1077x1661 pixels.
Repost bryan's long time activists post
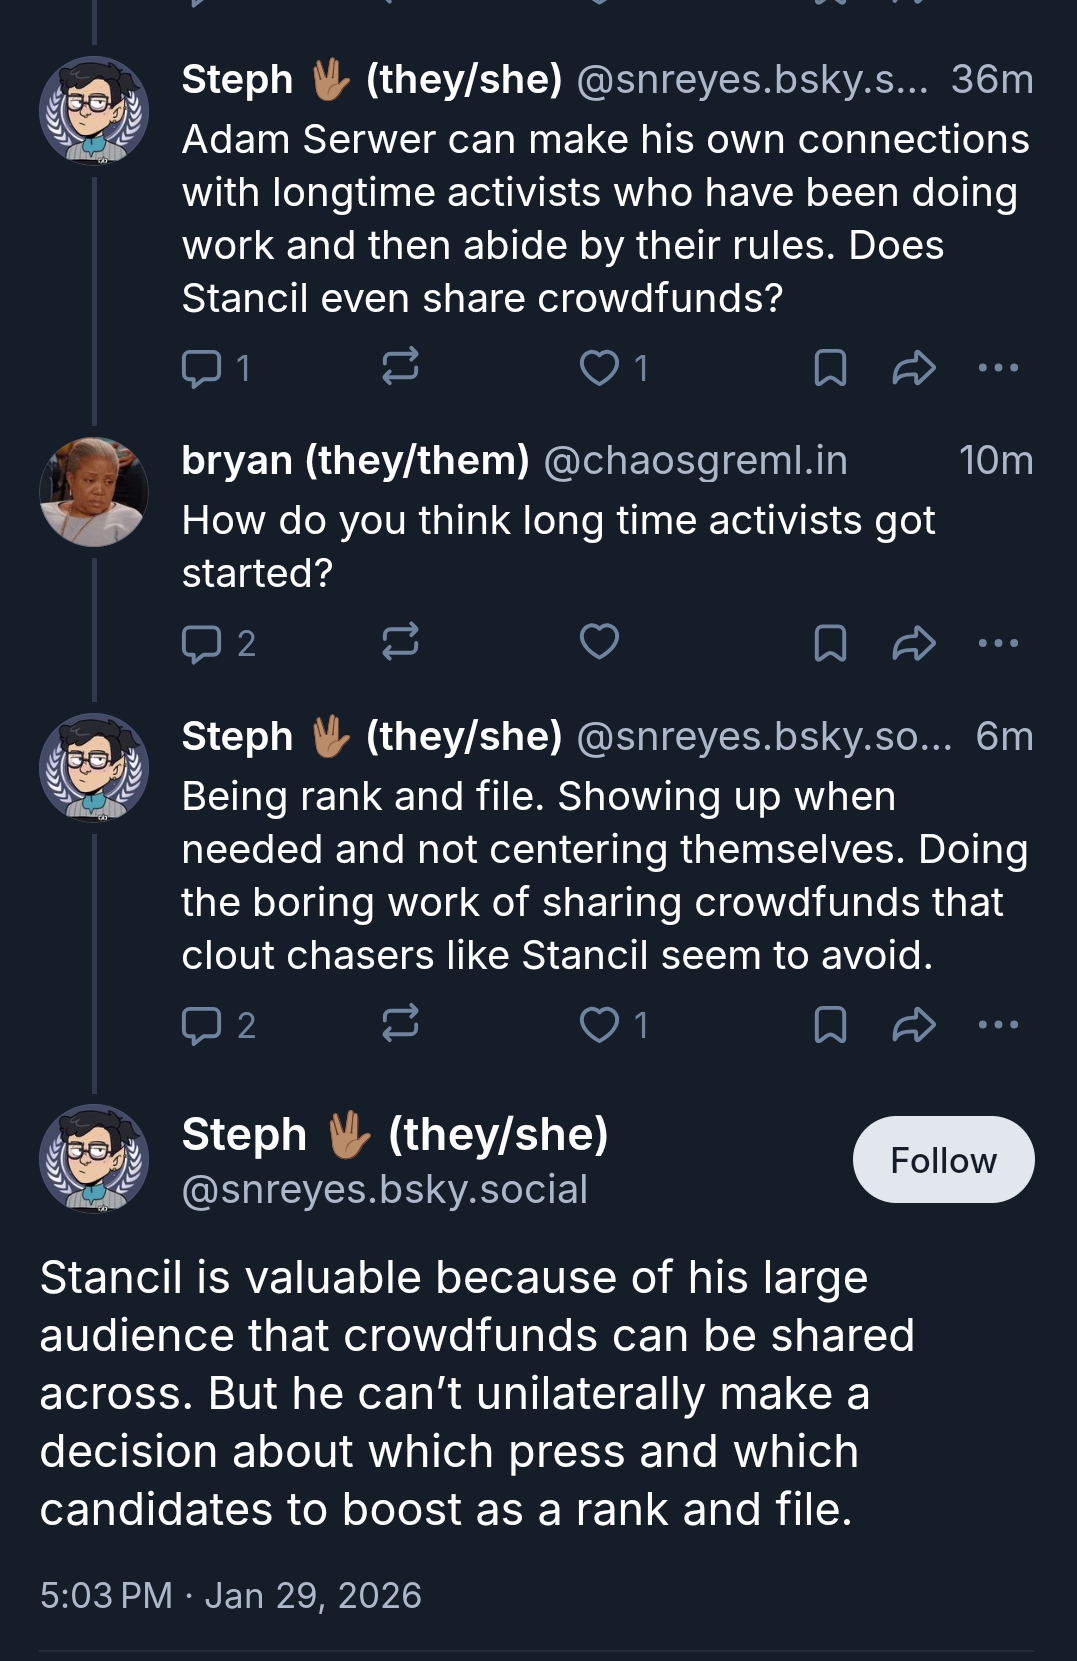400,642
